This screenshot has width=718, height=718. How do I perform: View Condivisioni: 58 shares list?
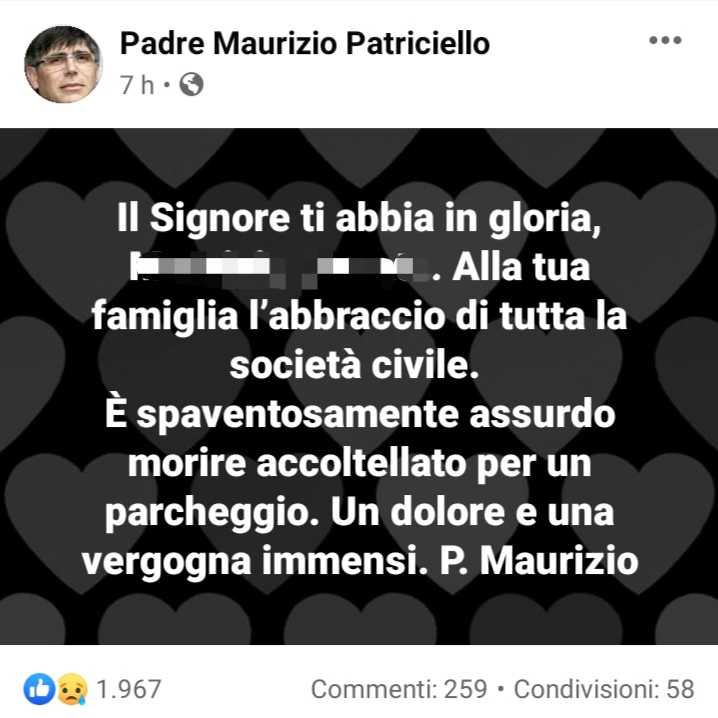(x=604, y=689)
